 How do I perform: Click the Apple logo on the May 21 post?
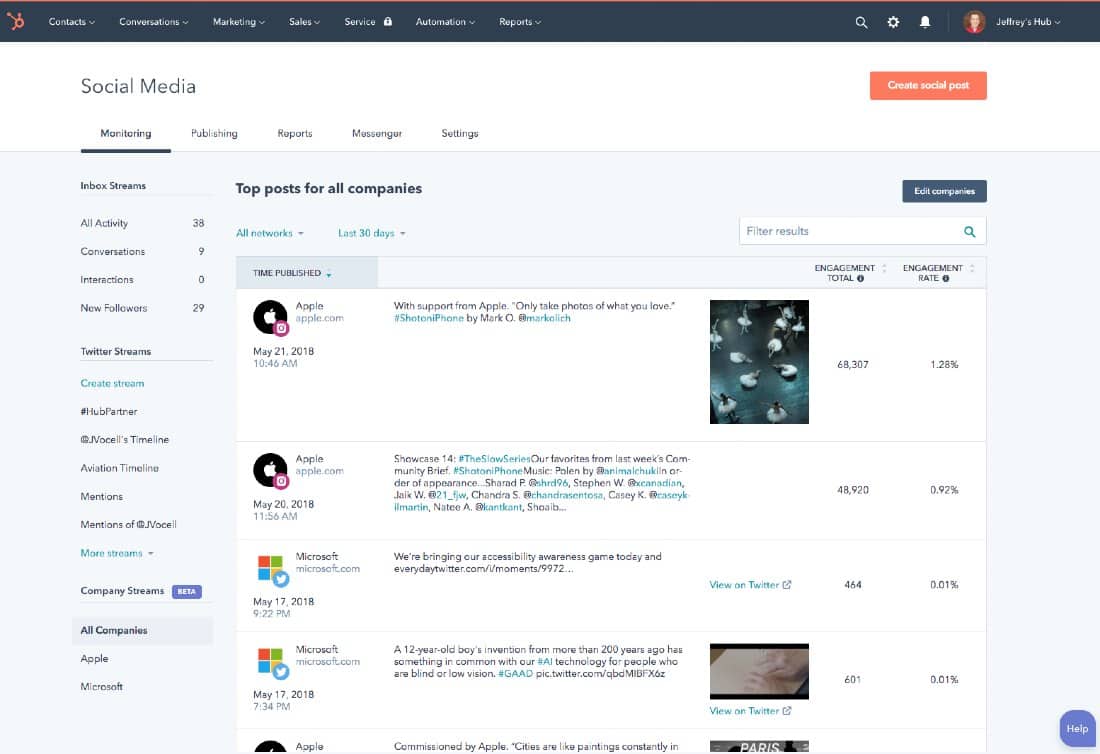[268, 317]
